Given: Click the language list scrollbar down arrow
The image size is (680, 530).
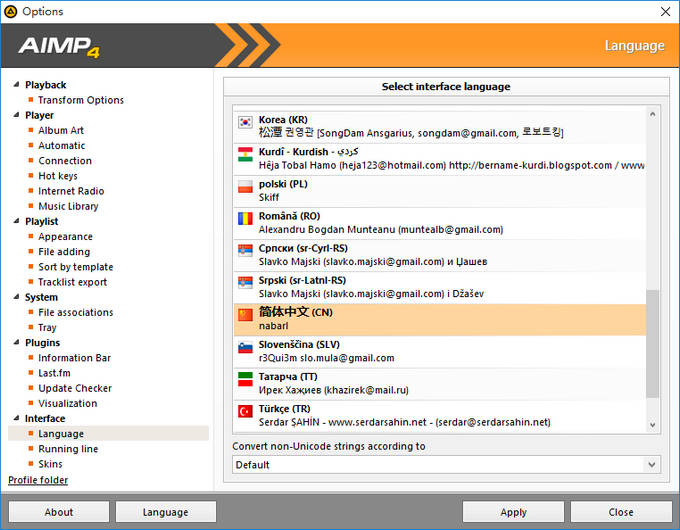Looking at the screenshot, I should click(652, 425).
